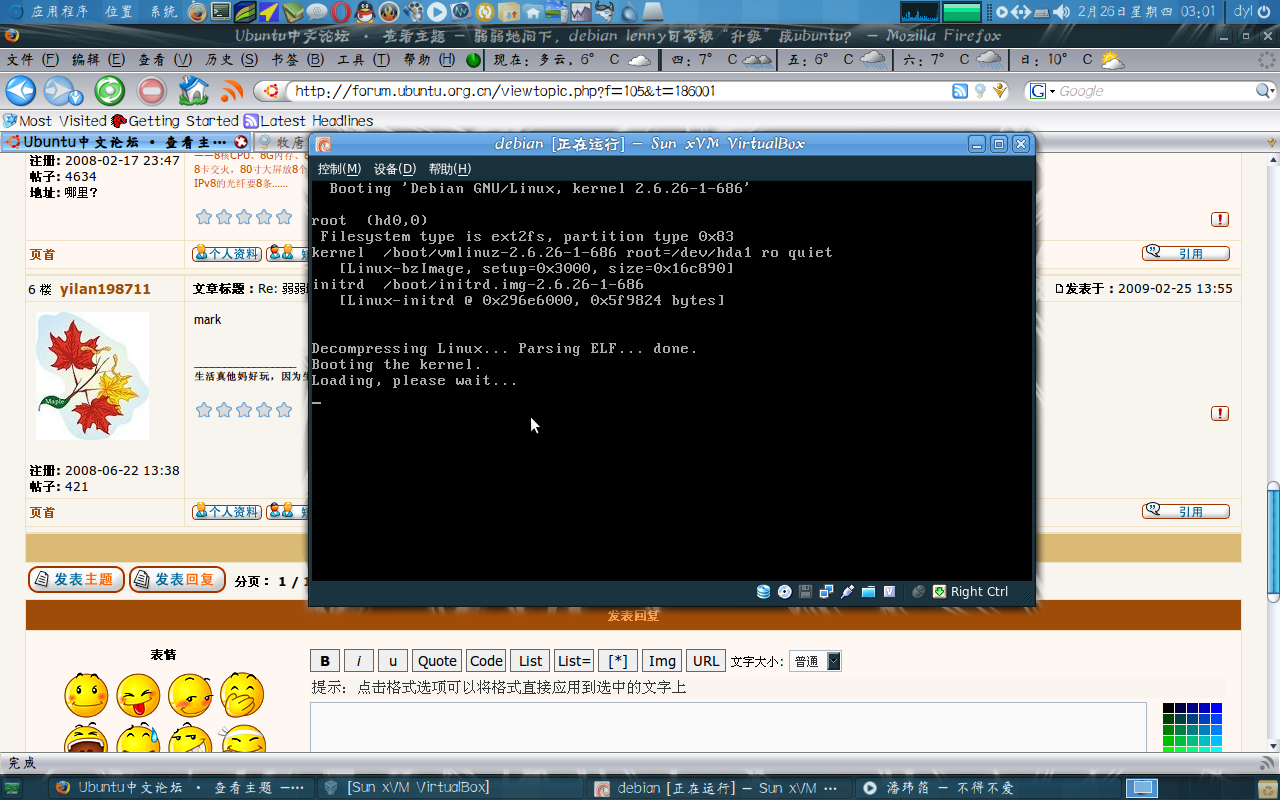1280x800 pixels.
Task: Click the VirtualBox mouse capture indicator icon
Action: pos(919,591)
